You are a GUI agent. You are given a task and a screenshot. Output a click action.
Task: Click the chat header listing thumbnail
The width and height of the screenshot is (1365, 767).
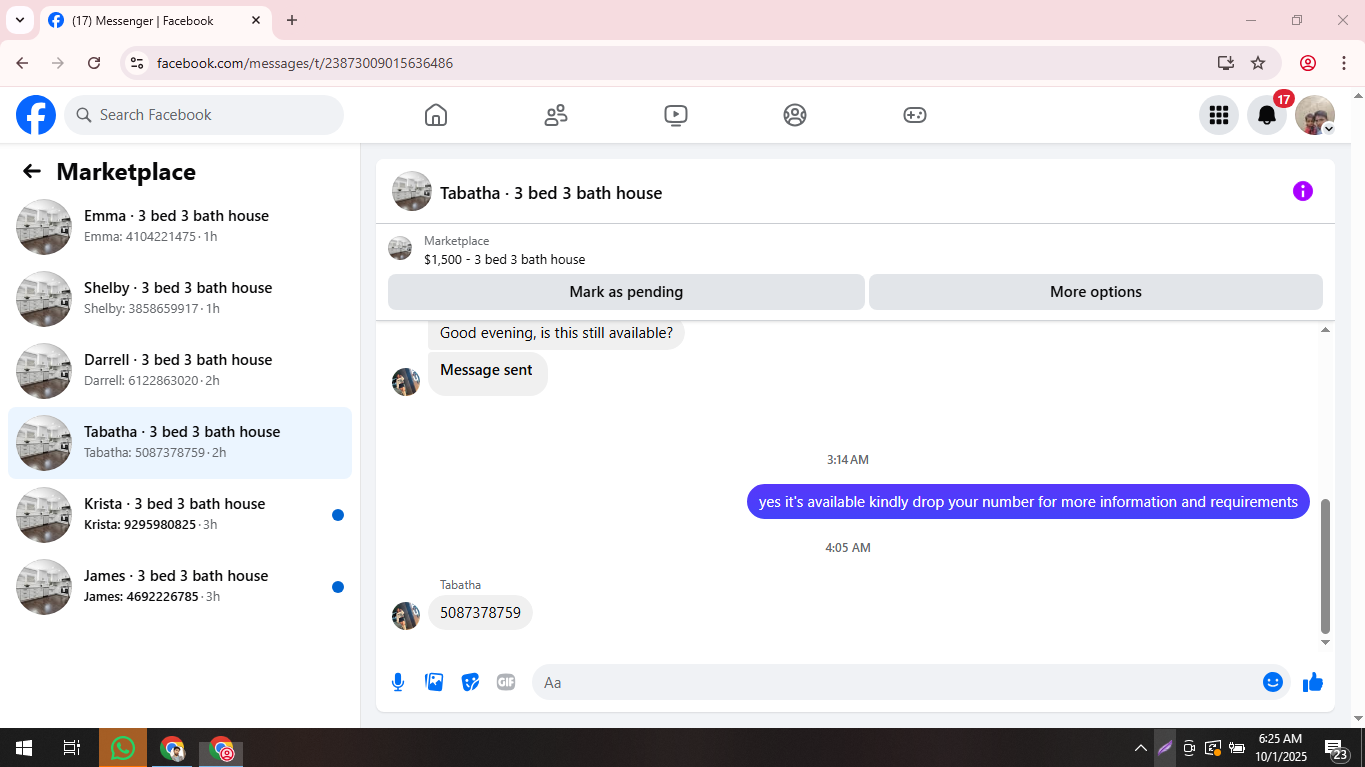click(x=412, y=191)
